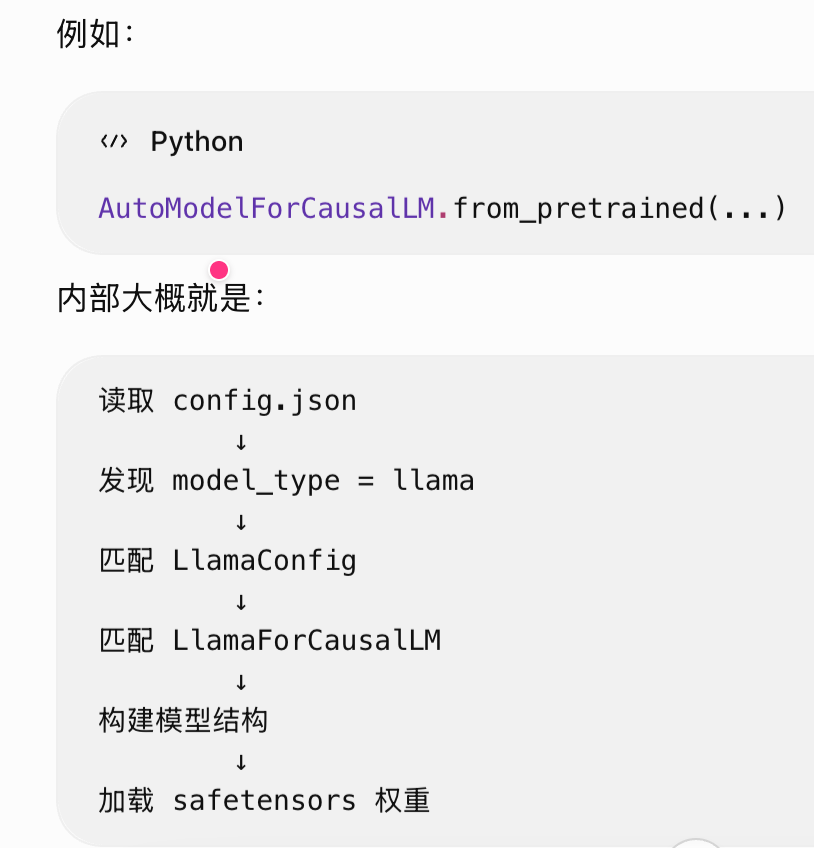Image resolution: width=814 pixels, height=848 pixels.
Task: Click the down arrow below LlamaForCausalLM
Action: [x=241, y=683]
